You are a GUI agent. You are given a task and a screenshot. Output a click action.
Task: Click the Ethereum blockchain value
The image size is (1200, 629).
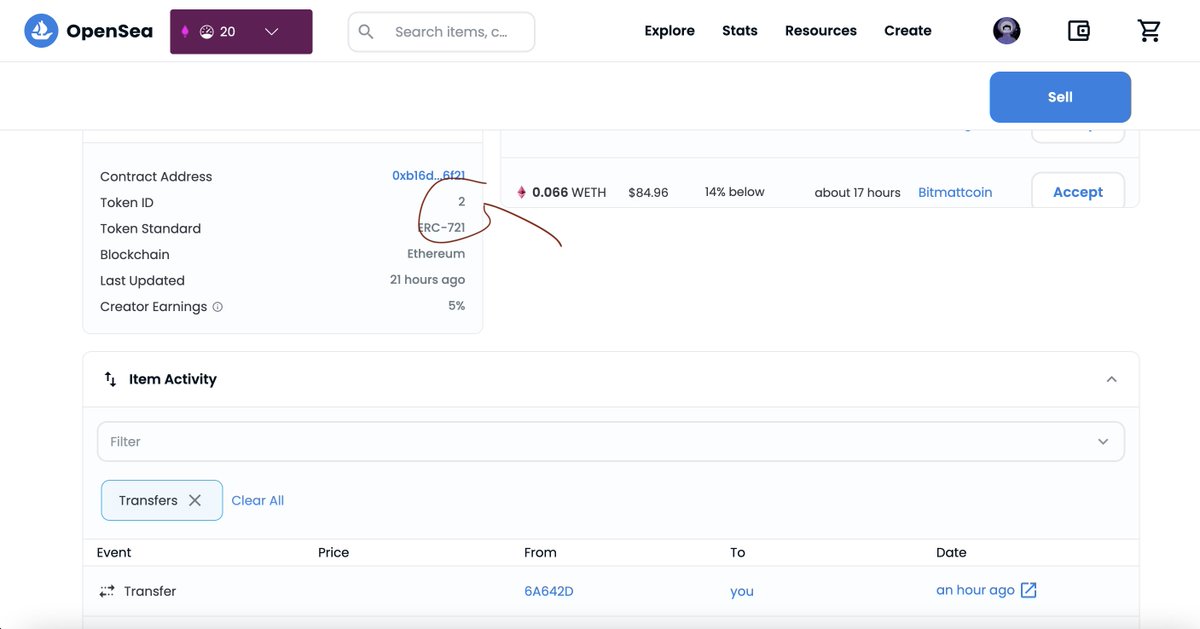coord(436,254)
